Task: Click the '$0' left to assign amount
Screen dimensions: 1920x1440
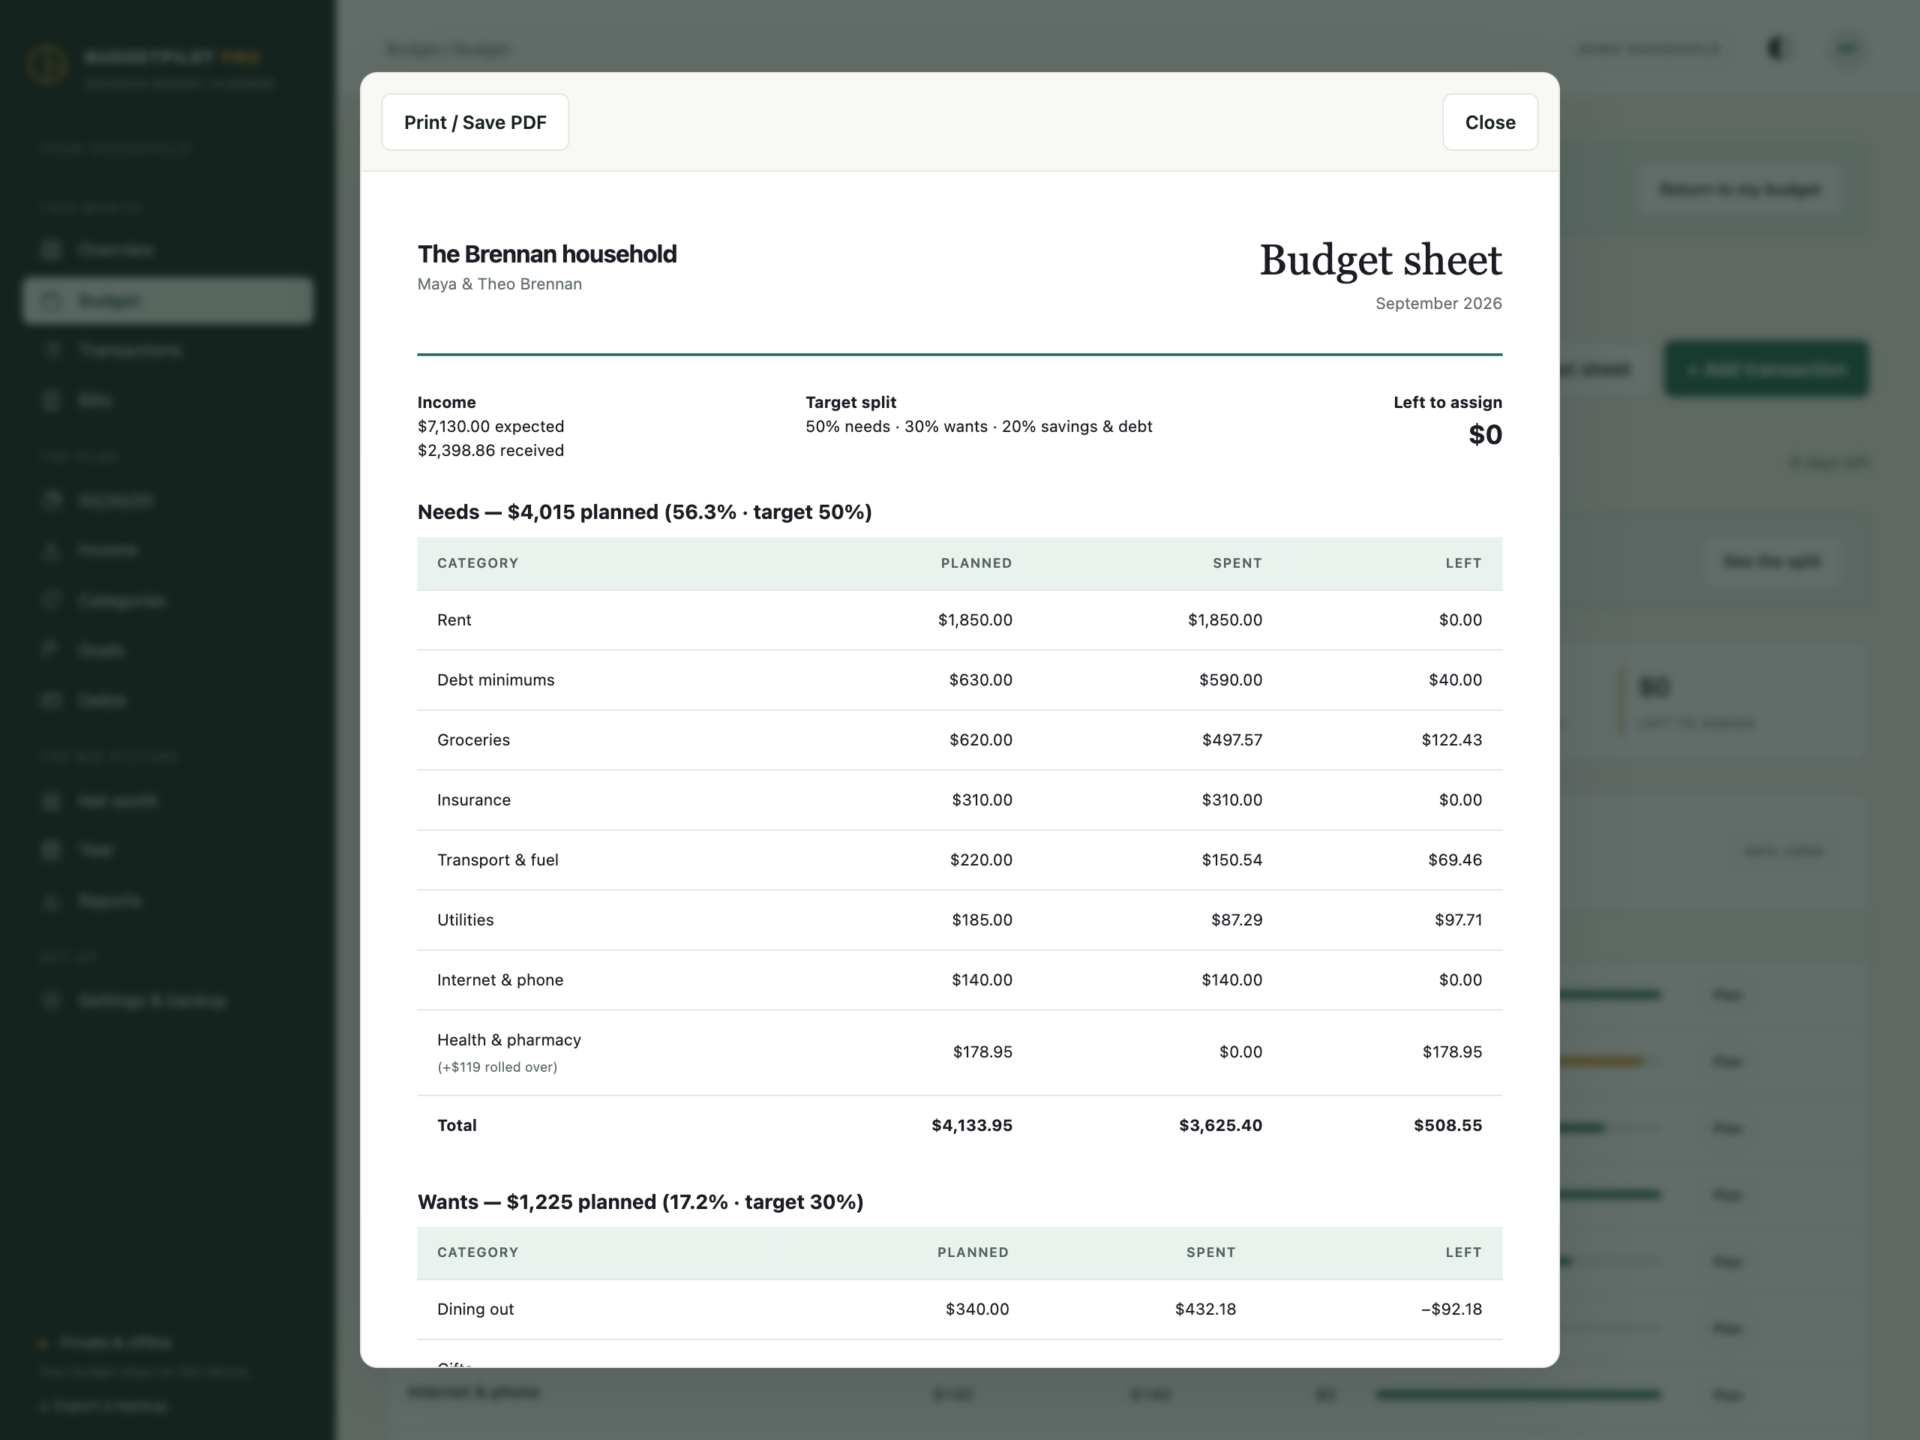Action: click(x=1485, y=434)
